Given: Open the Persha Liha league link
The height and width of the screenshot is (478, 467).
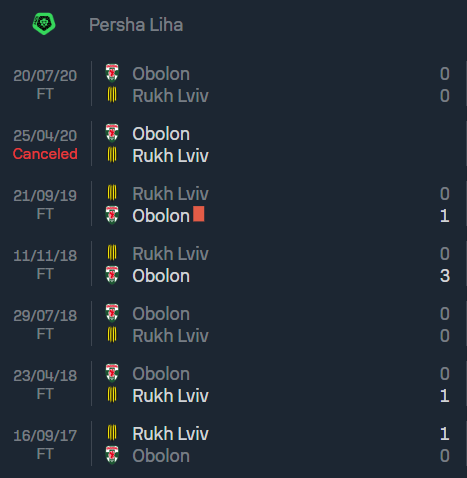Looking at the screenshot, I should 136,25.
